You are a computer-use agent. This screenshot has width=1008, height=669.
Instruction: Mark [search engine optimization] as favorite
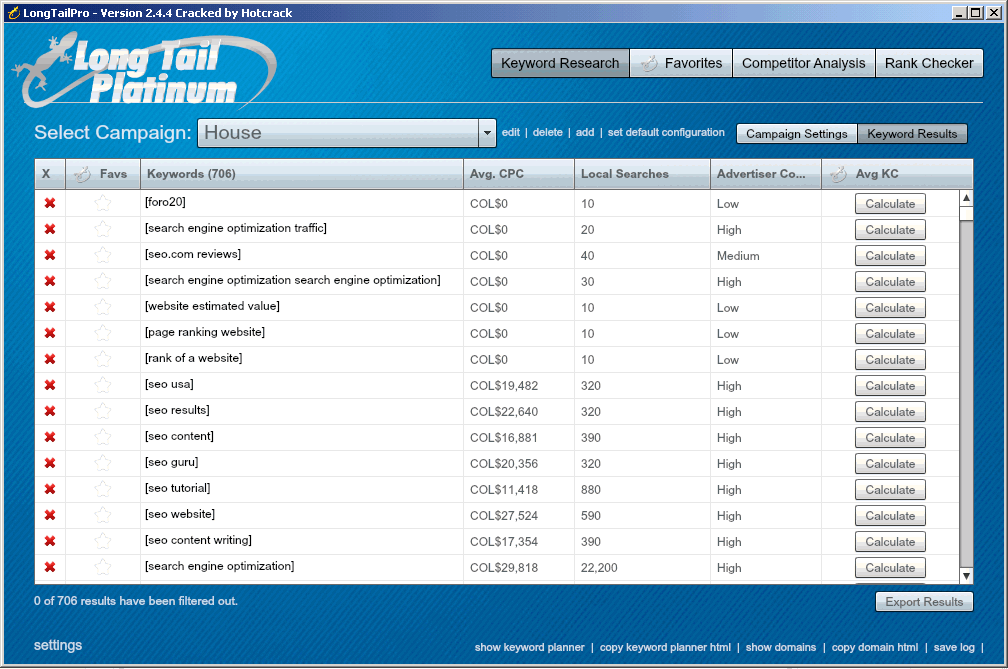tap(103, 567)
